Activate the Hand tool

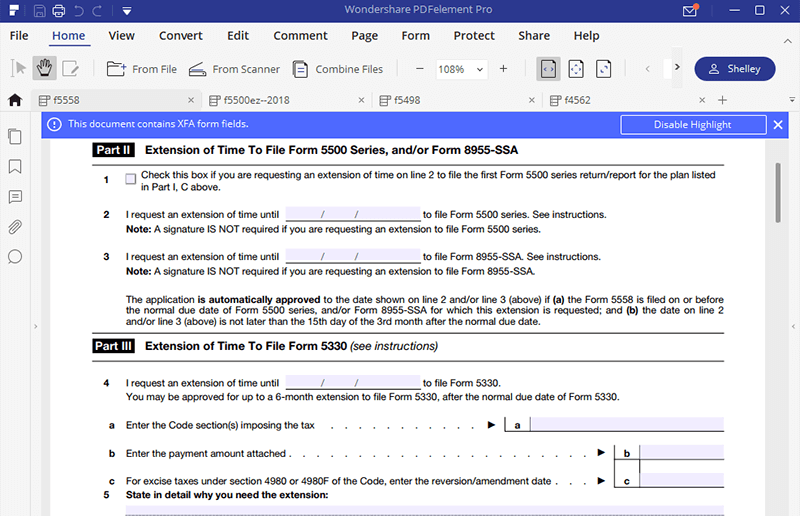[44, 68]
